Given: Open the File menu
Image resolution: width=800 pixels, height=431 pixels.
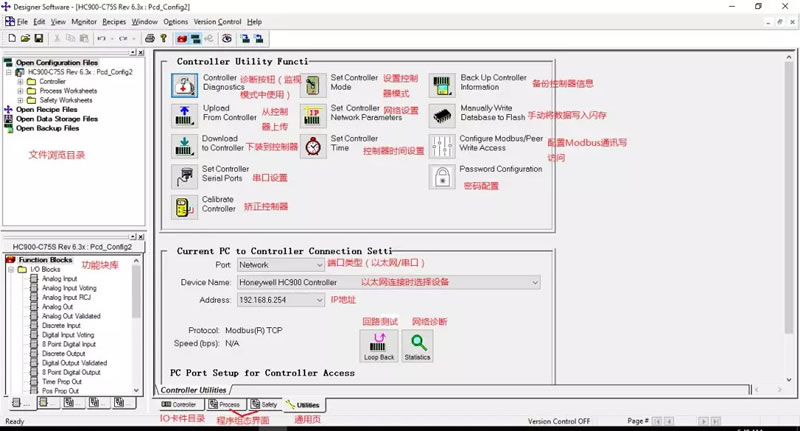Looking at the screenshot, I should click(22, 21).
